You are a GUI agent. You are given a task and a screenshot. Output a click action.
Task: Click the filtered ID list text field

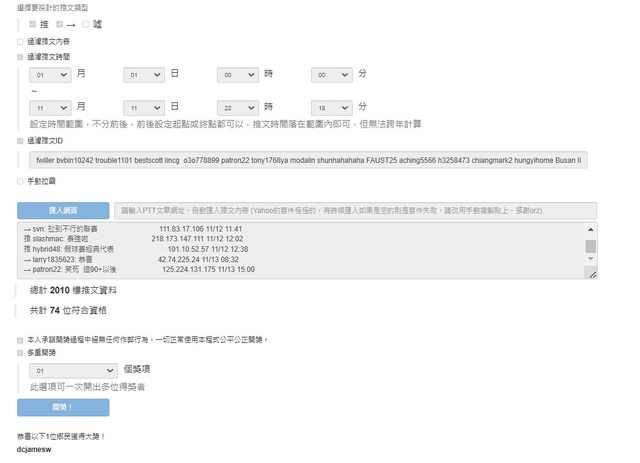(x=309, y=160)
